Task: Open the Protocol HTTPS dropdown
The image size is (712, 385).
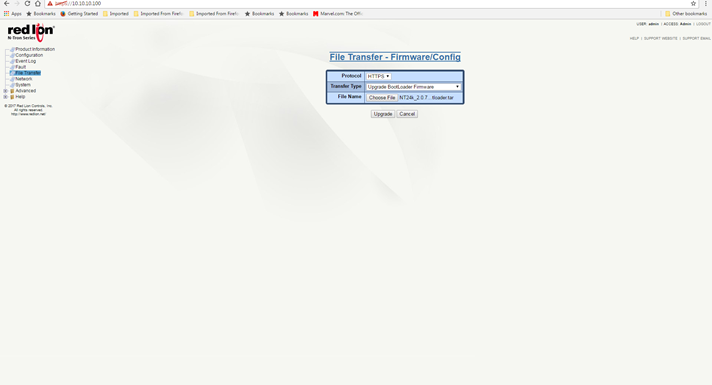Action: 379,76
